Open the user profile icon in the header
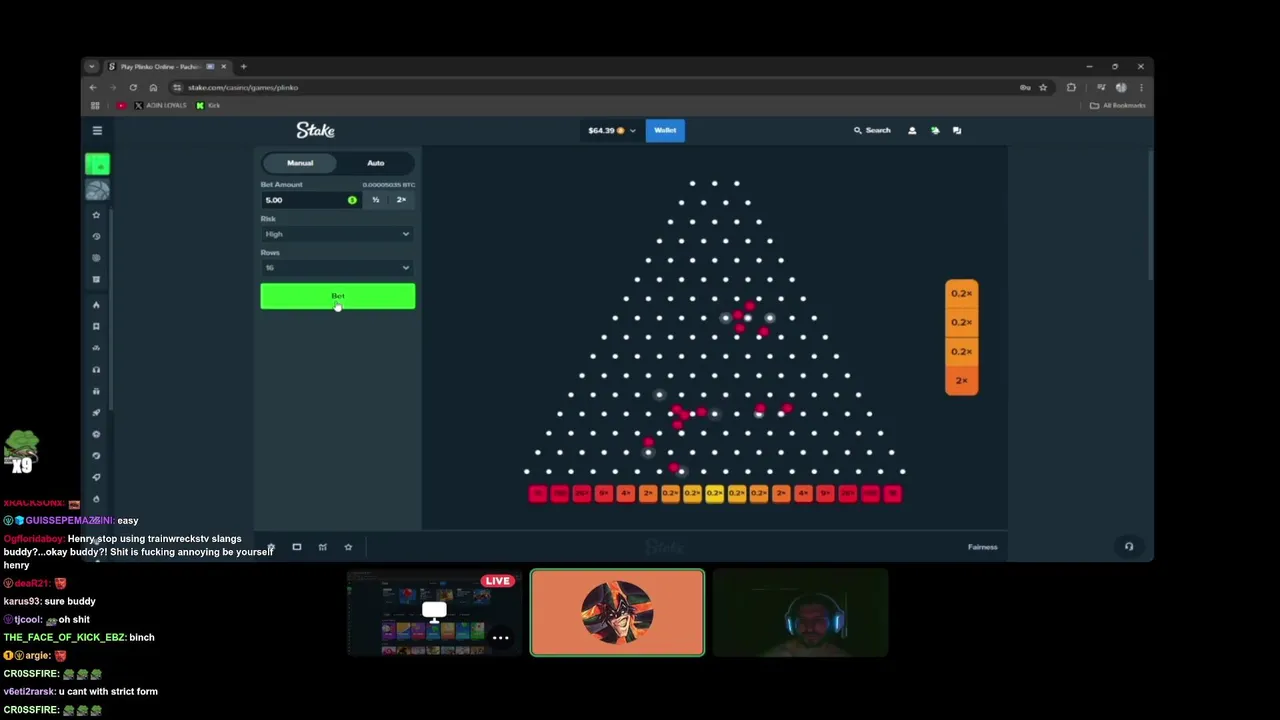The height and width of the screenshot is (720, 1280). 912,130
